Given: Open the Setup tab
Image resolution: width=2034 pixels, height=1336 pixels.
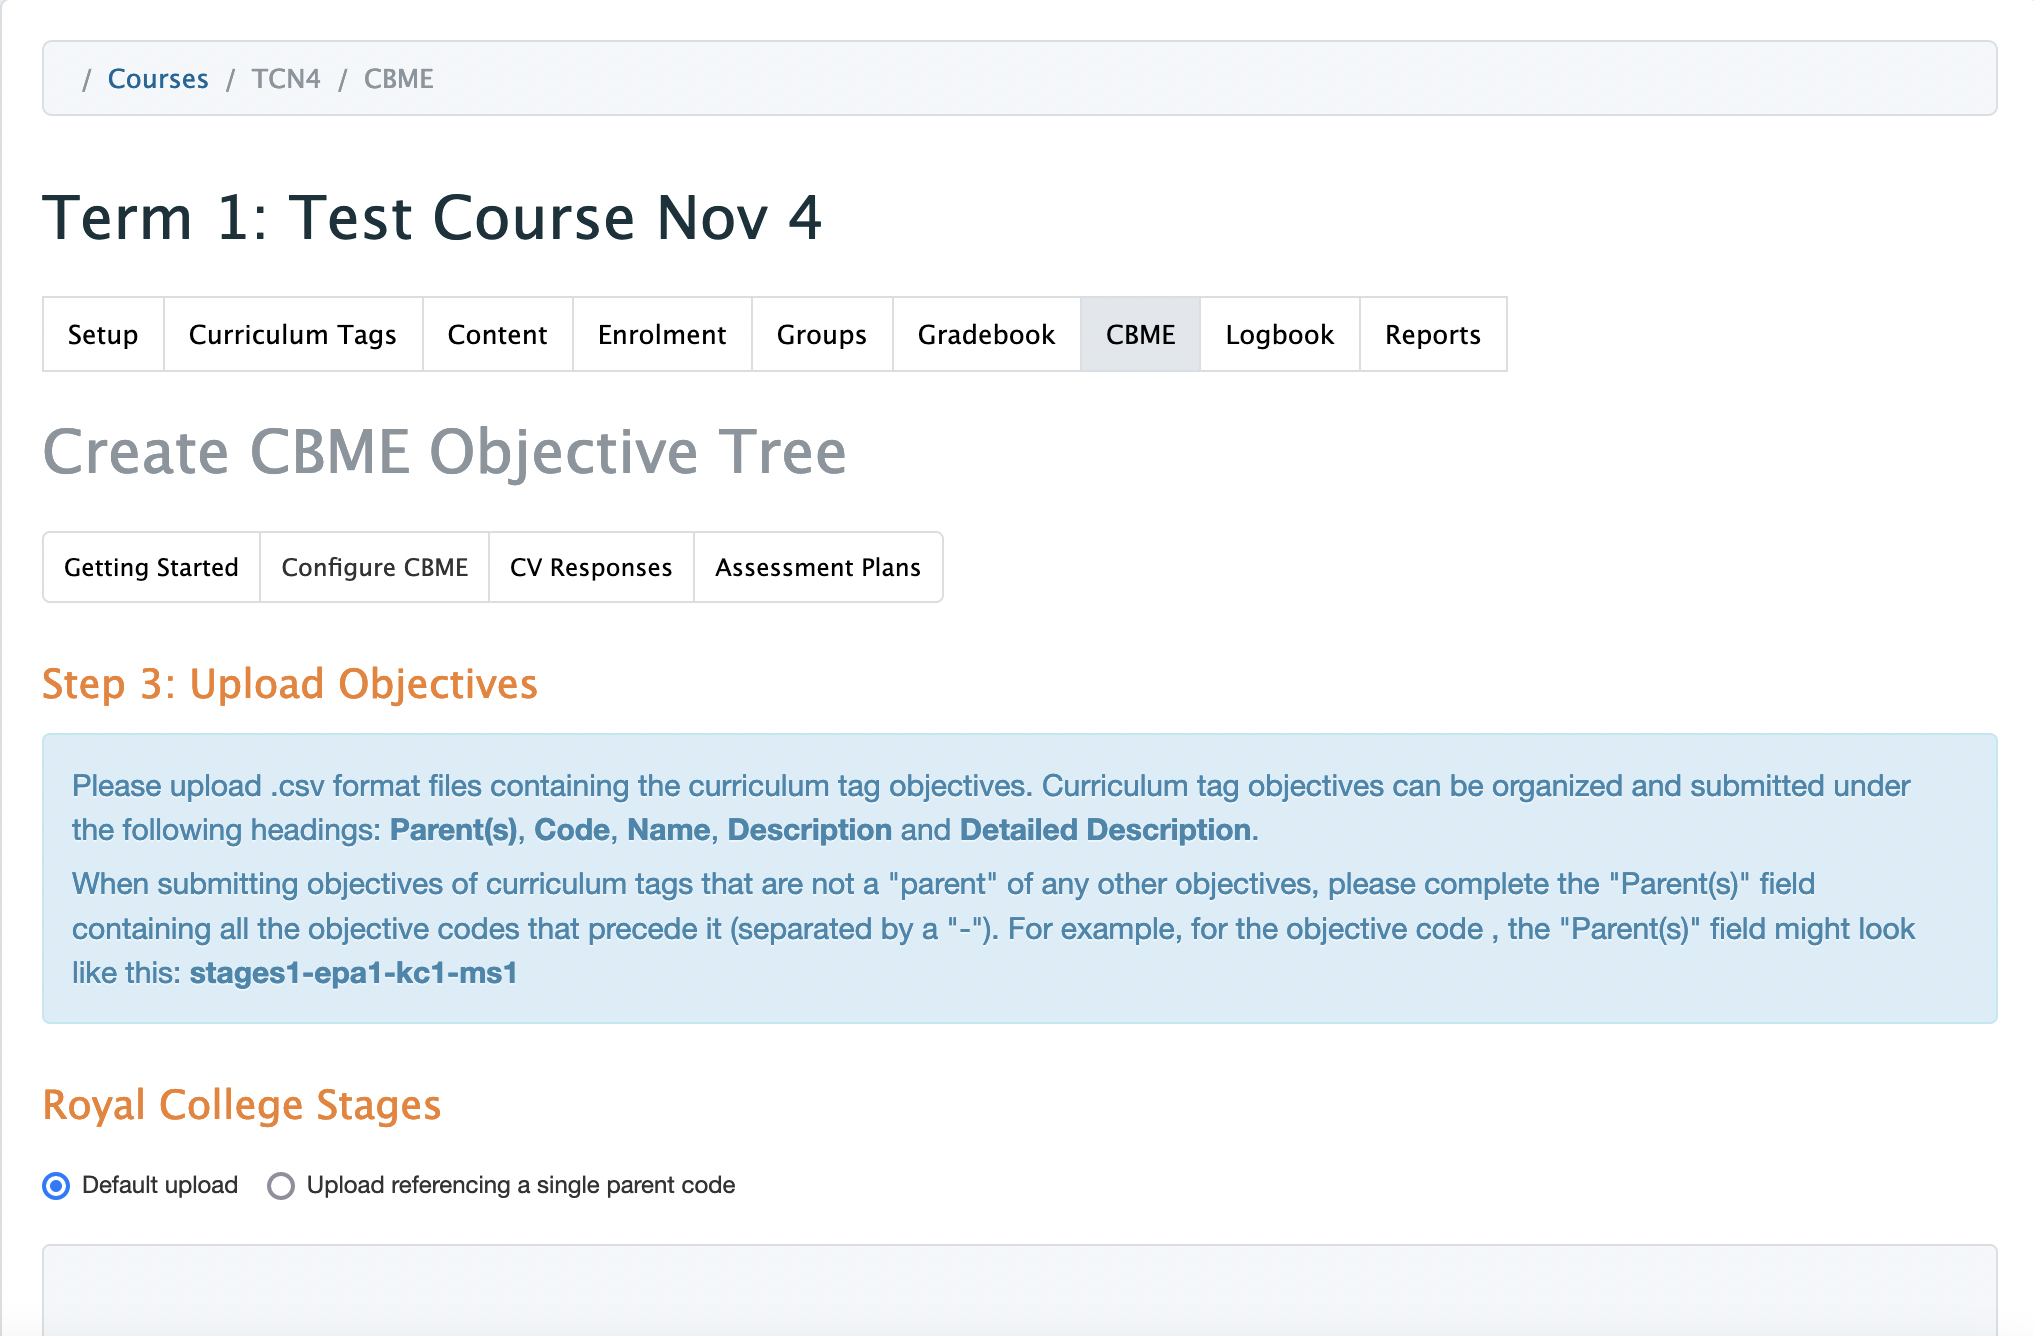Looking at the screenshot, I should (x=103, y=334).
